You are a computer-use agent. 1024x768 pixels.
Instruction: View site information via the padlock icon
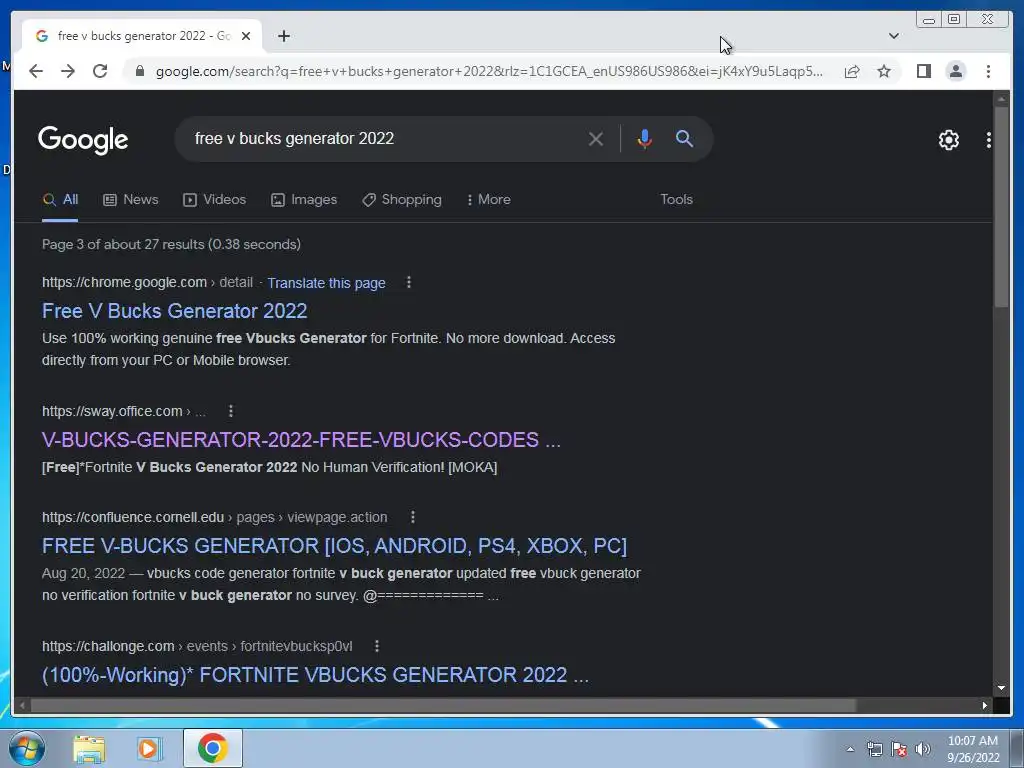(x=139, y=71)
